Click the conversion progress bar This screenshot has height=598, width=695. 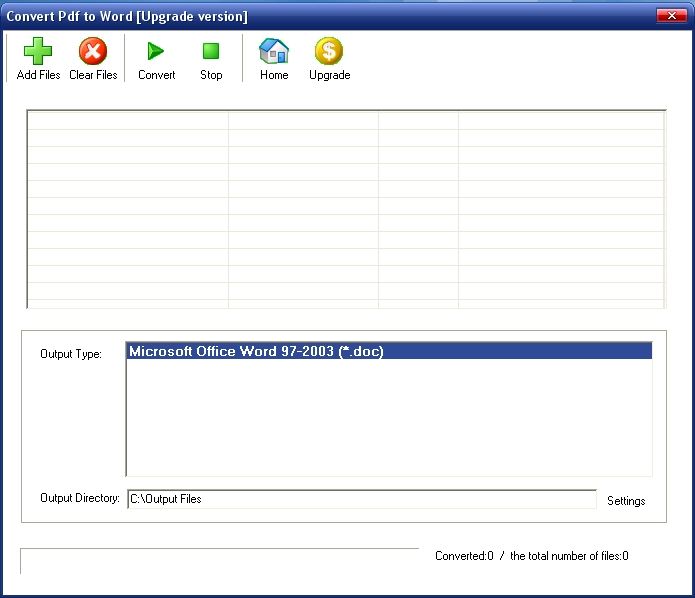[219, 561]
